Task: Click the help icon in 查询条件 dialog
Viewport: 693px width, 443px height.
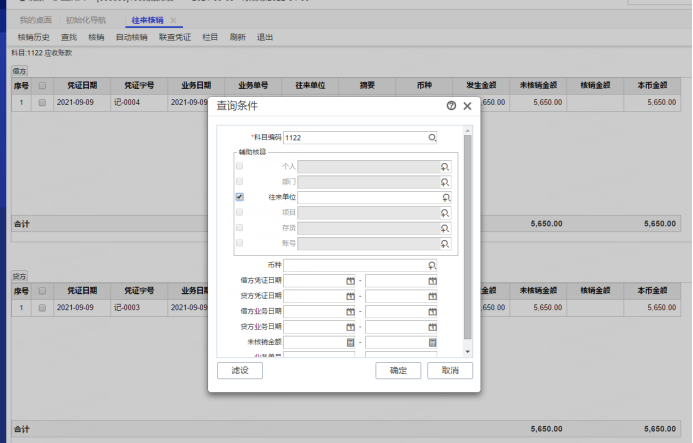Action: pyautogui.click(x=451, y=105)
